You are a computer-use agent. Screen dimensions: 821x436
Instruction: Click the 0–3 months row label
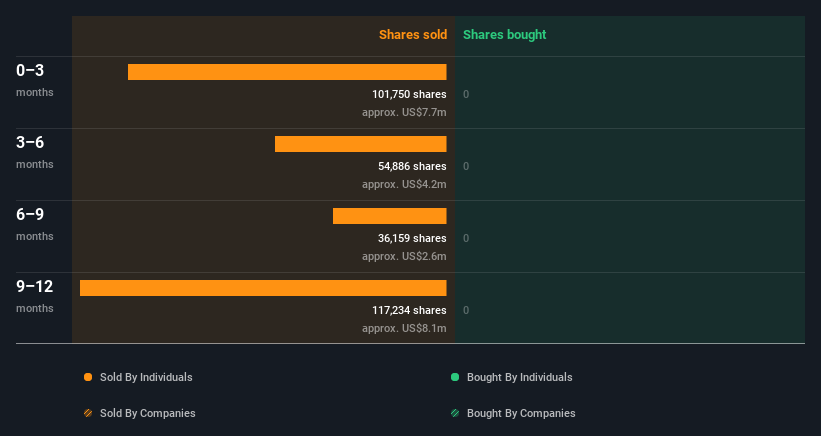click(x=35, y=80)
